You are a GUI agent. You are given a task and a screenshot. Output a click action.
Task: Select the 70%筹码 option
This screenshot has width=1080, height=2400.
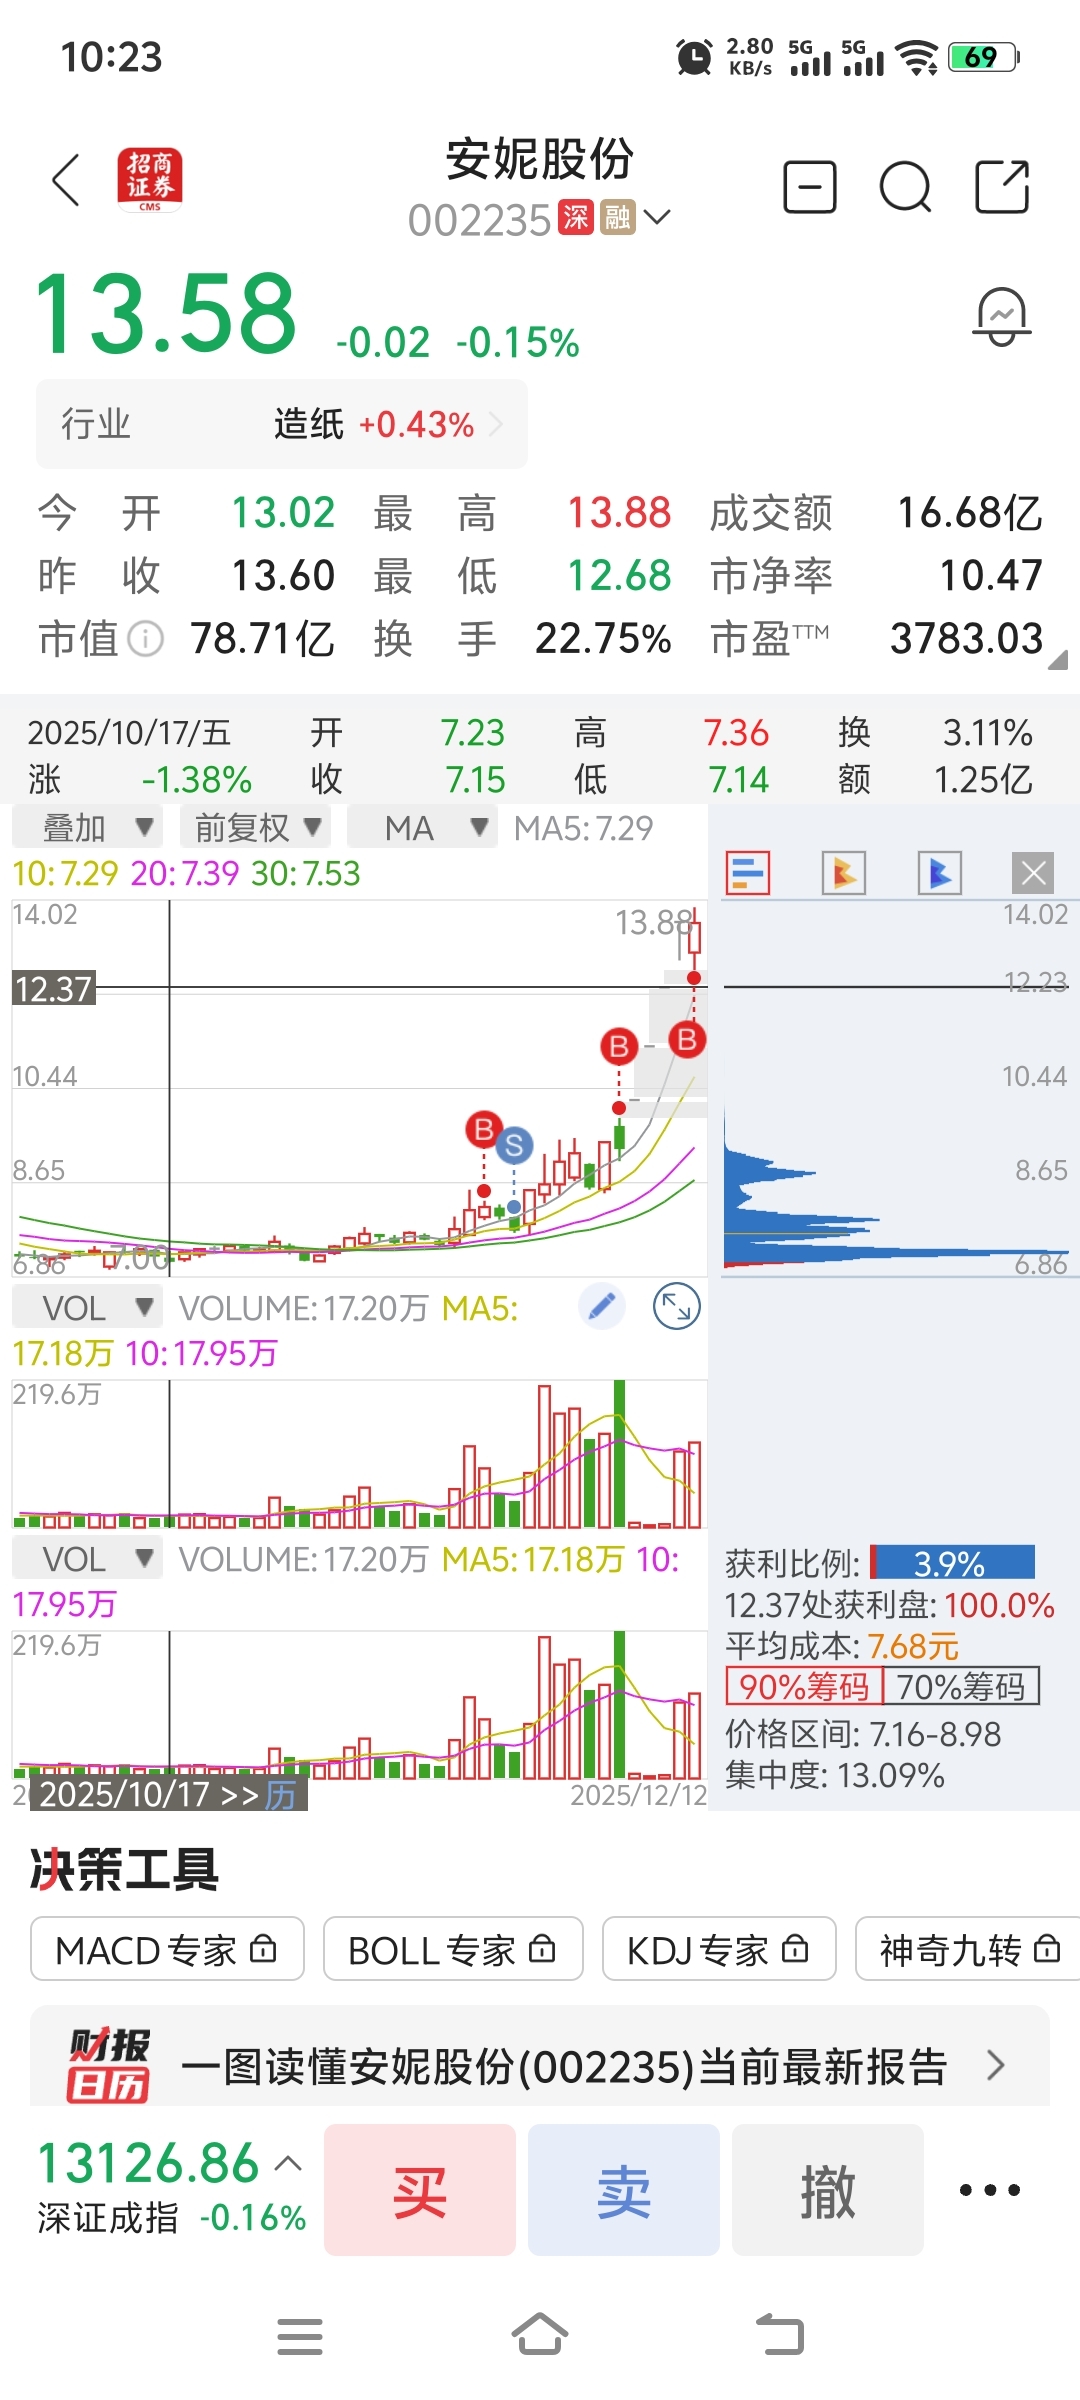(x=962, y=1687)
